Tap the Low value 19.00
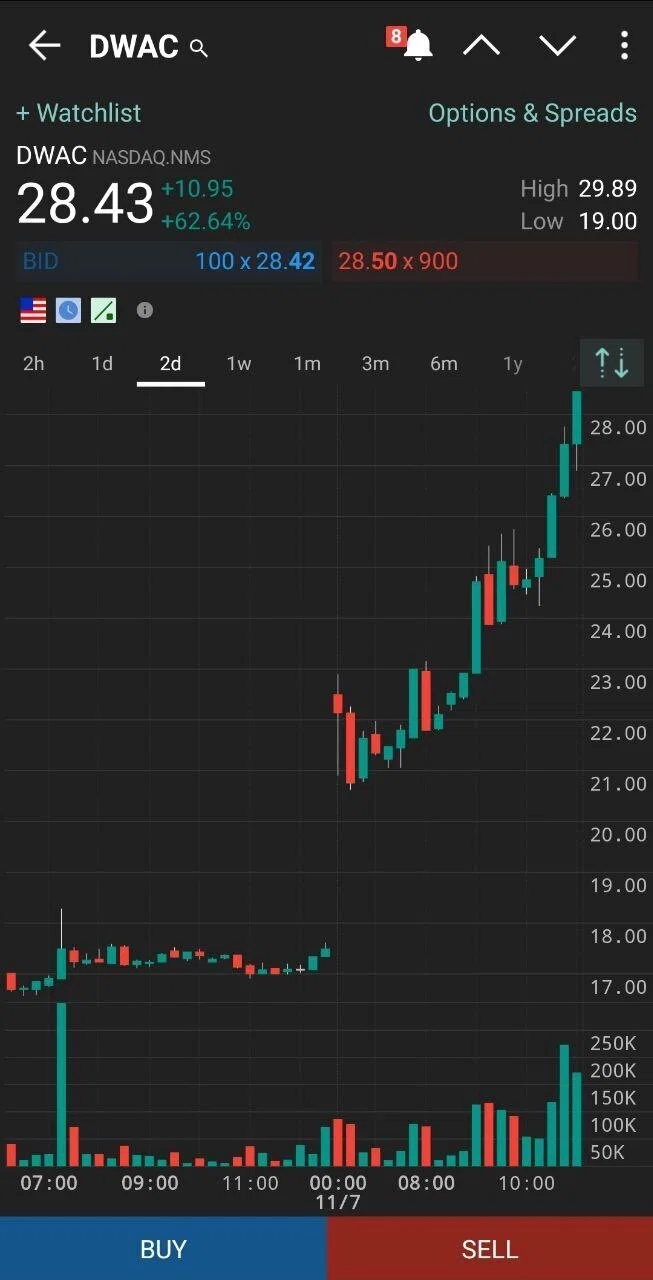The height and width of the screenshot is (1280, 653). coord(608,222)
